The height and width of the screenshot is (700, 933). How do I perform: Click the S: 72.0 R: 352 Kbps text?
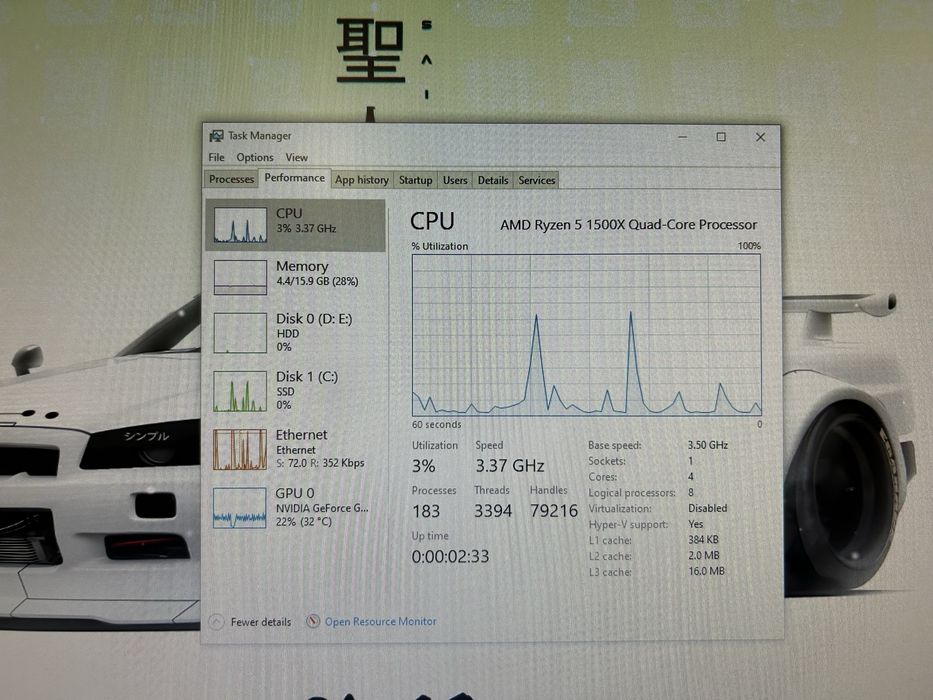tap(320, 463)
